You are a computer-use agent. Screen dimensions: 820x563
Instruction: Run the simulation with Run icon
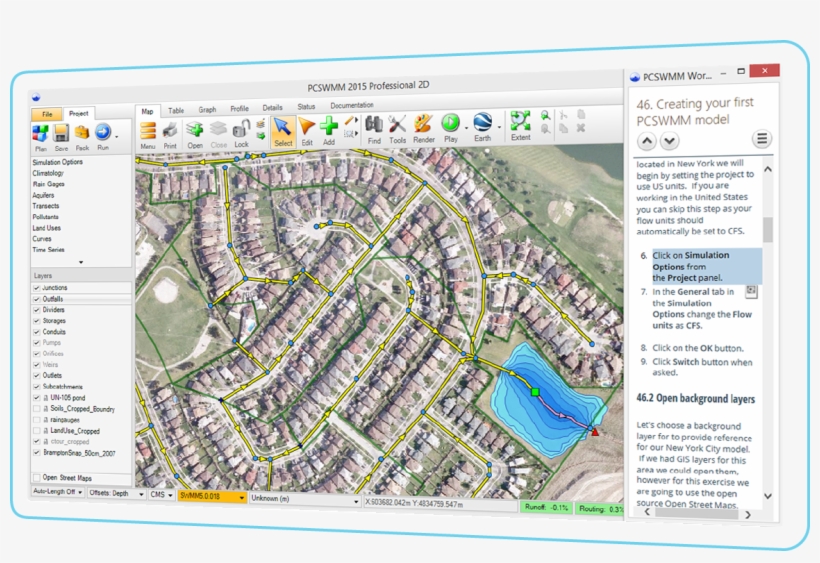click(103, 132)
